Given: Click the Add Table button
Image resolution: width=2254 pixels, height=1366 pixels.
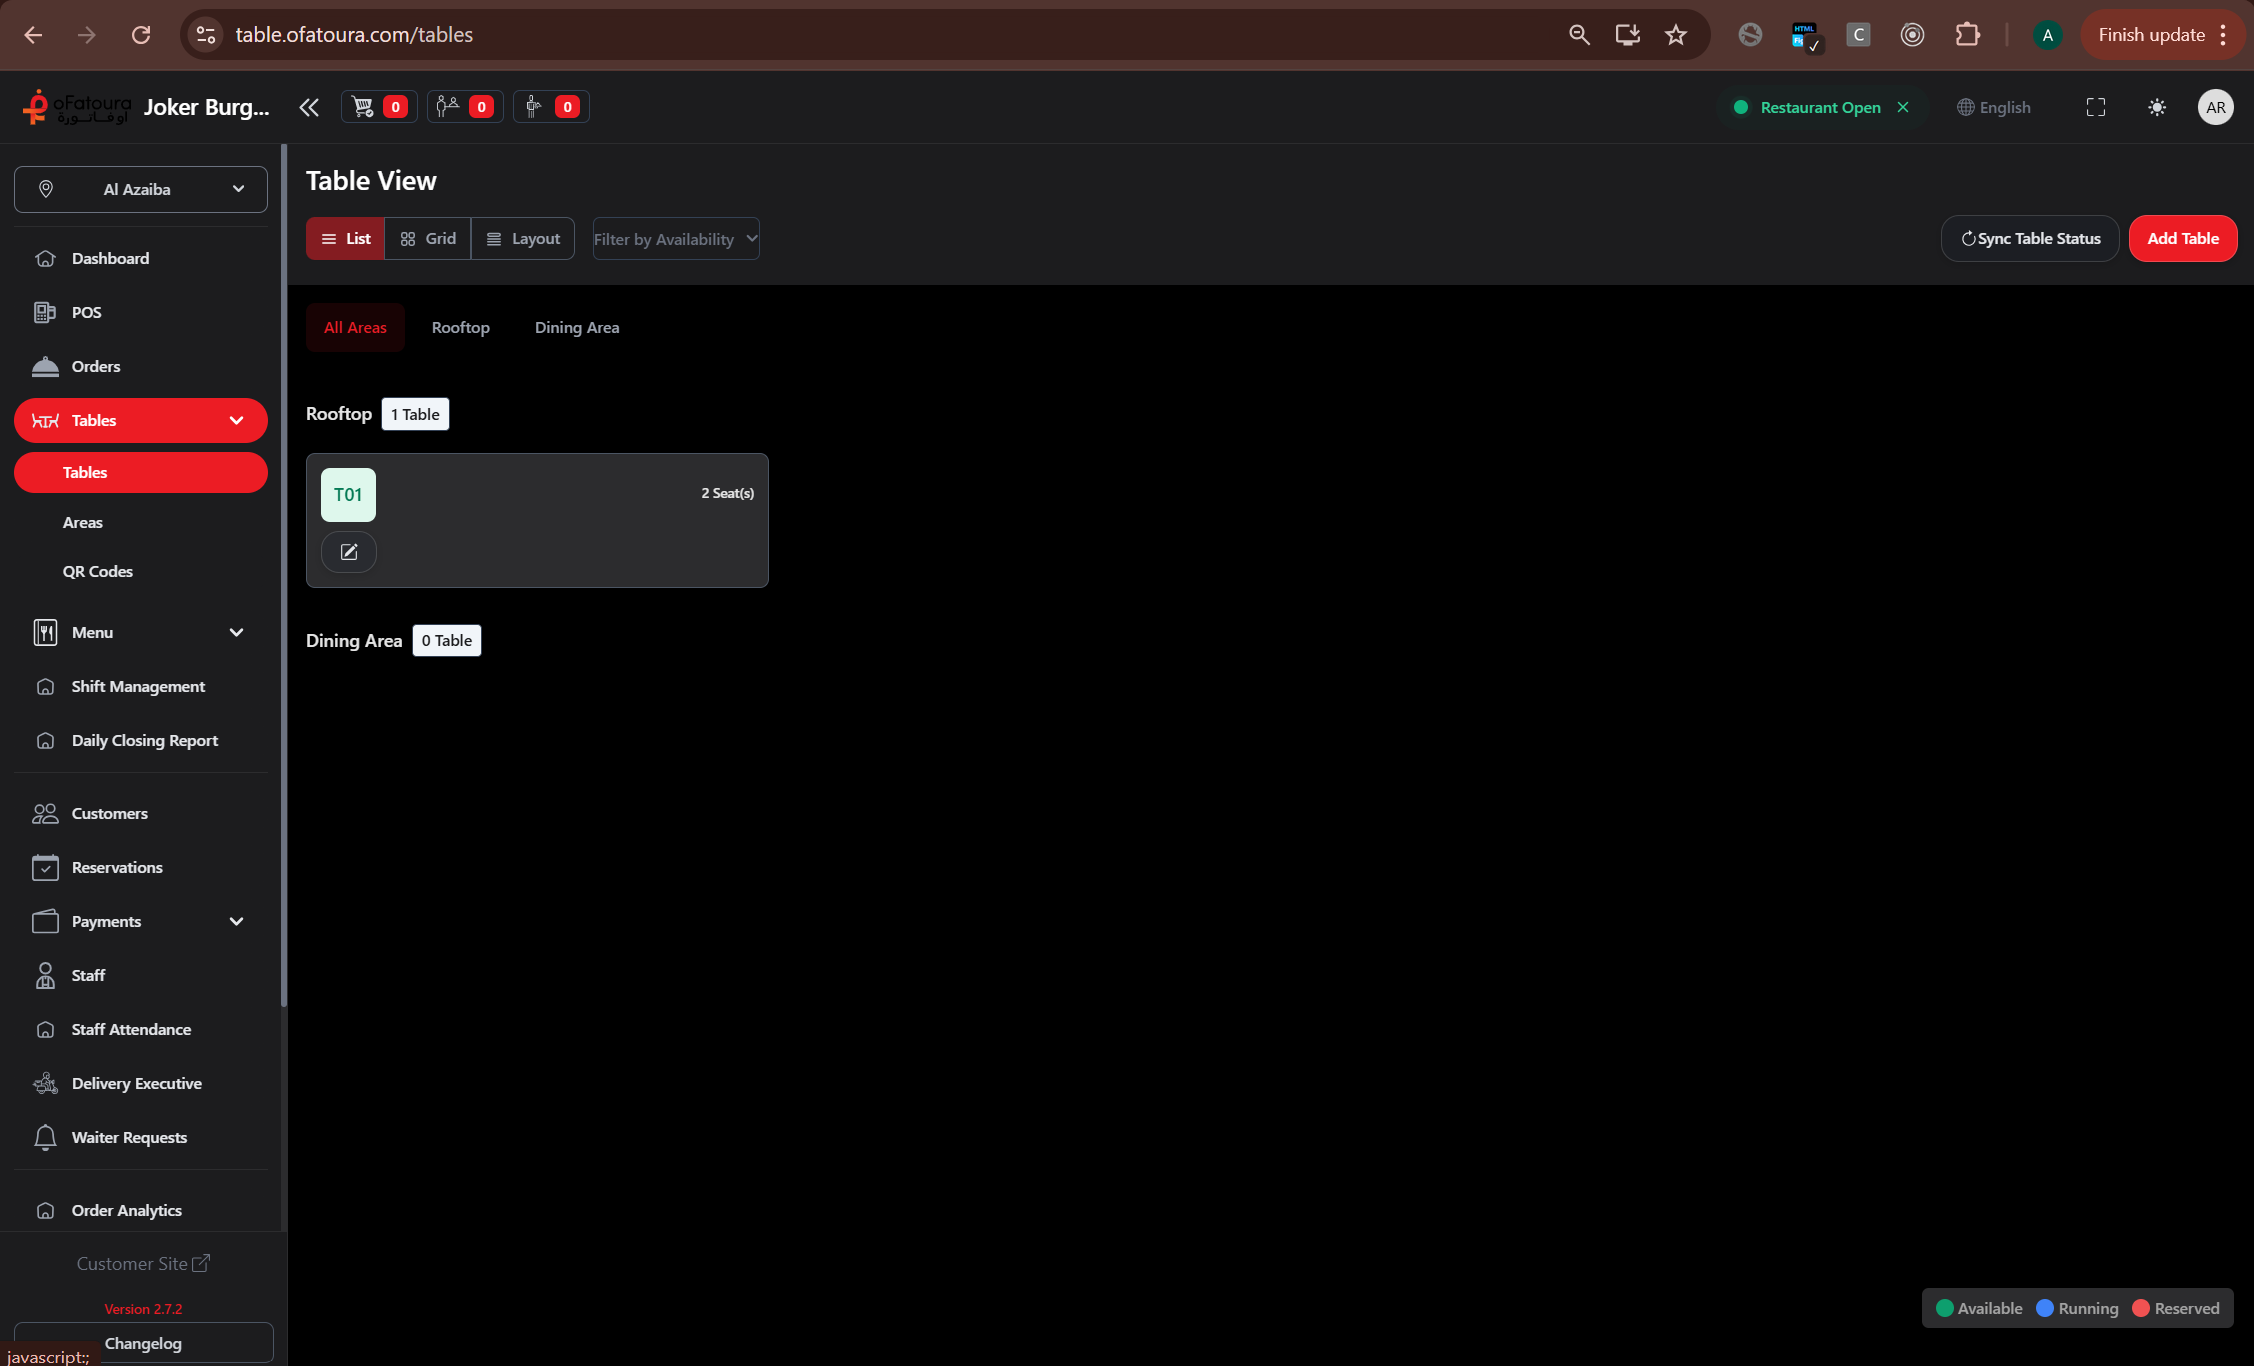Looking at the screenshot, I should point(2182,239).
